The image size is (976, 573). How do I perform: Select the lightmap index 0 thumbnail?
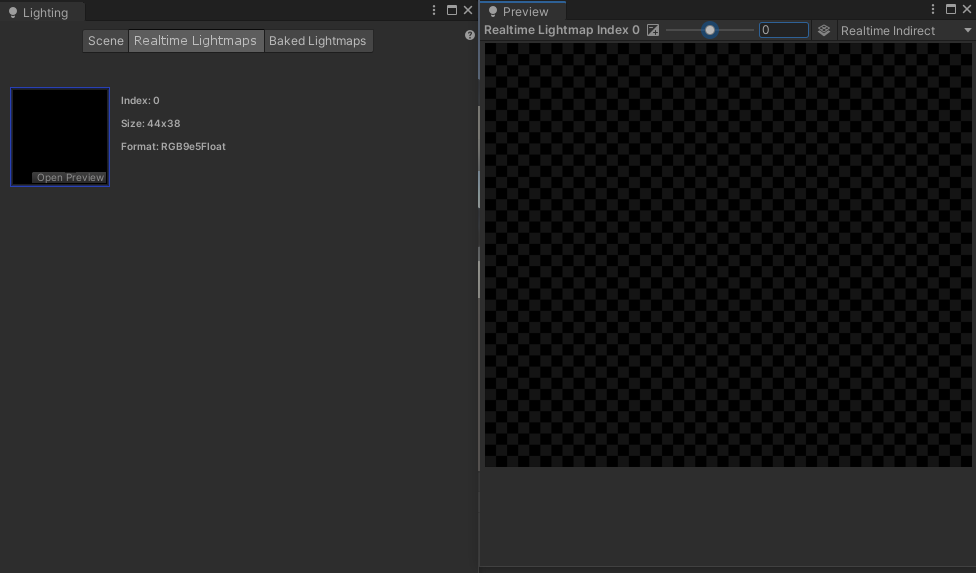point(60,137)
